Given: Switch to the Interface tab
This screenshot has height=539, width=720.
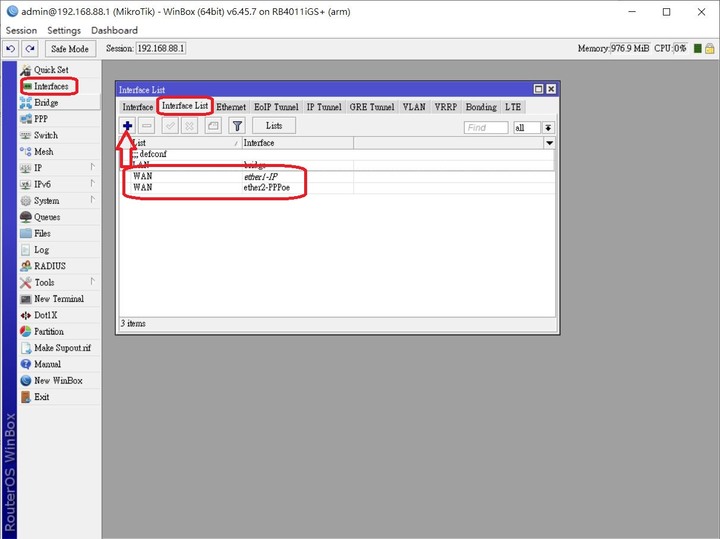Looking at the screenshot, I should pos(138,107).
